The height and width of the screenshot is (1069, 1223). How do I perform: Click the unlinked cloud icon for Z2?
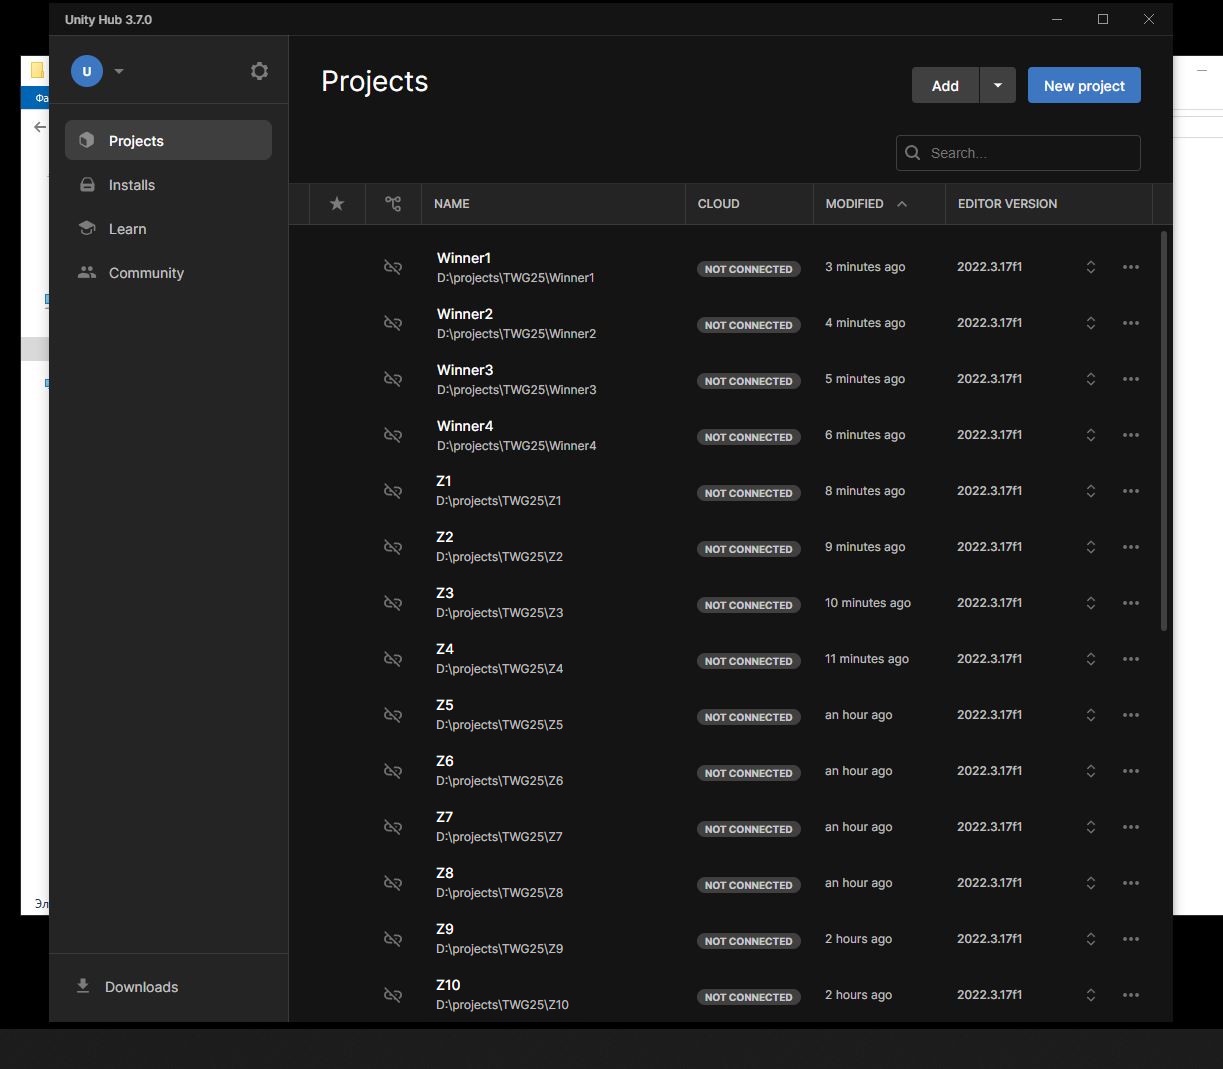point(393,547)
